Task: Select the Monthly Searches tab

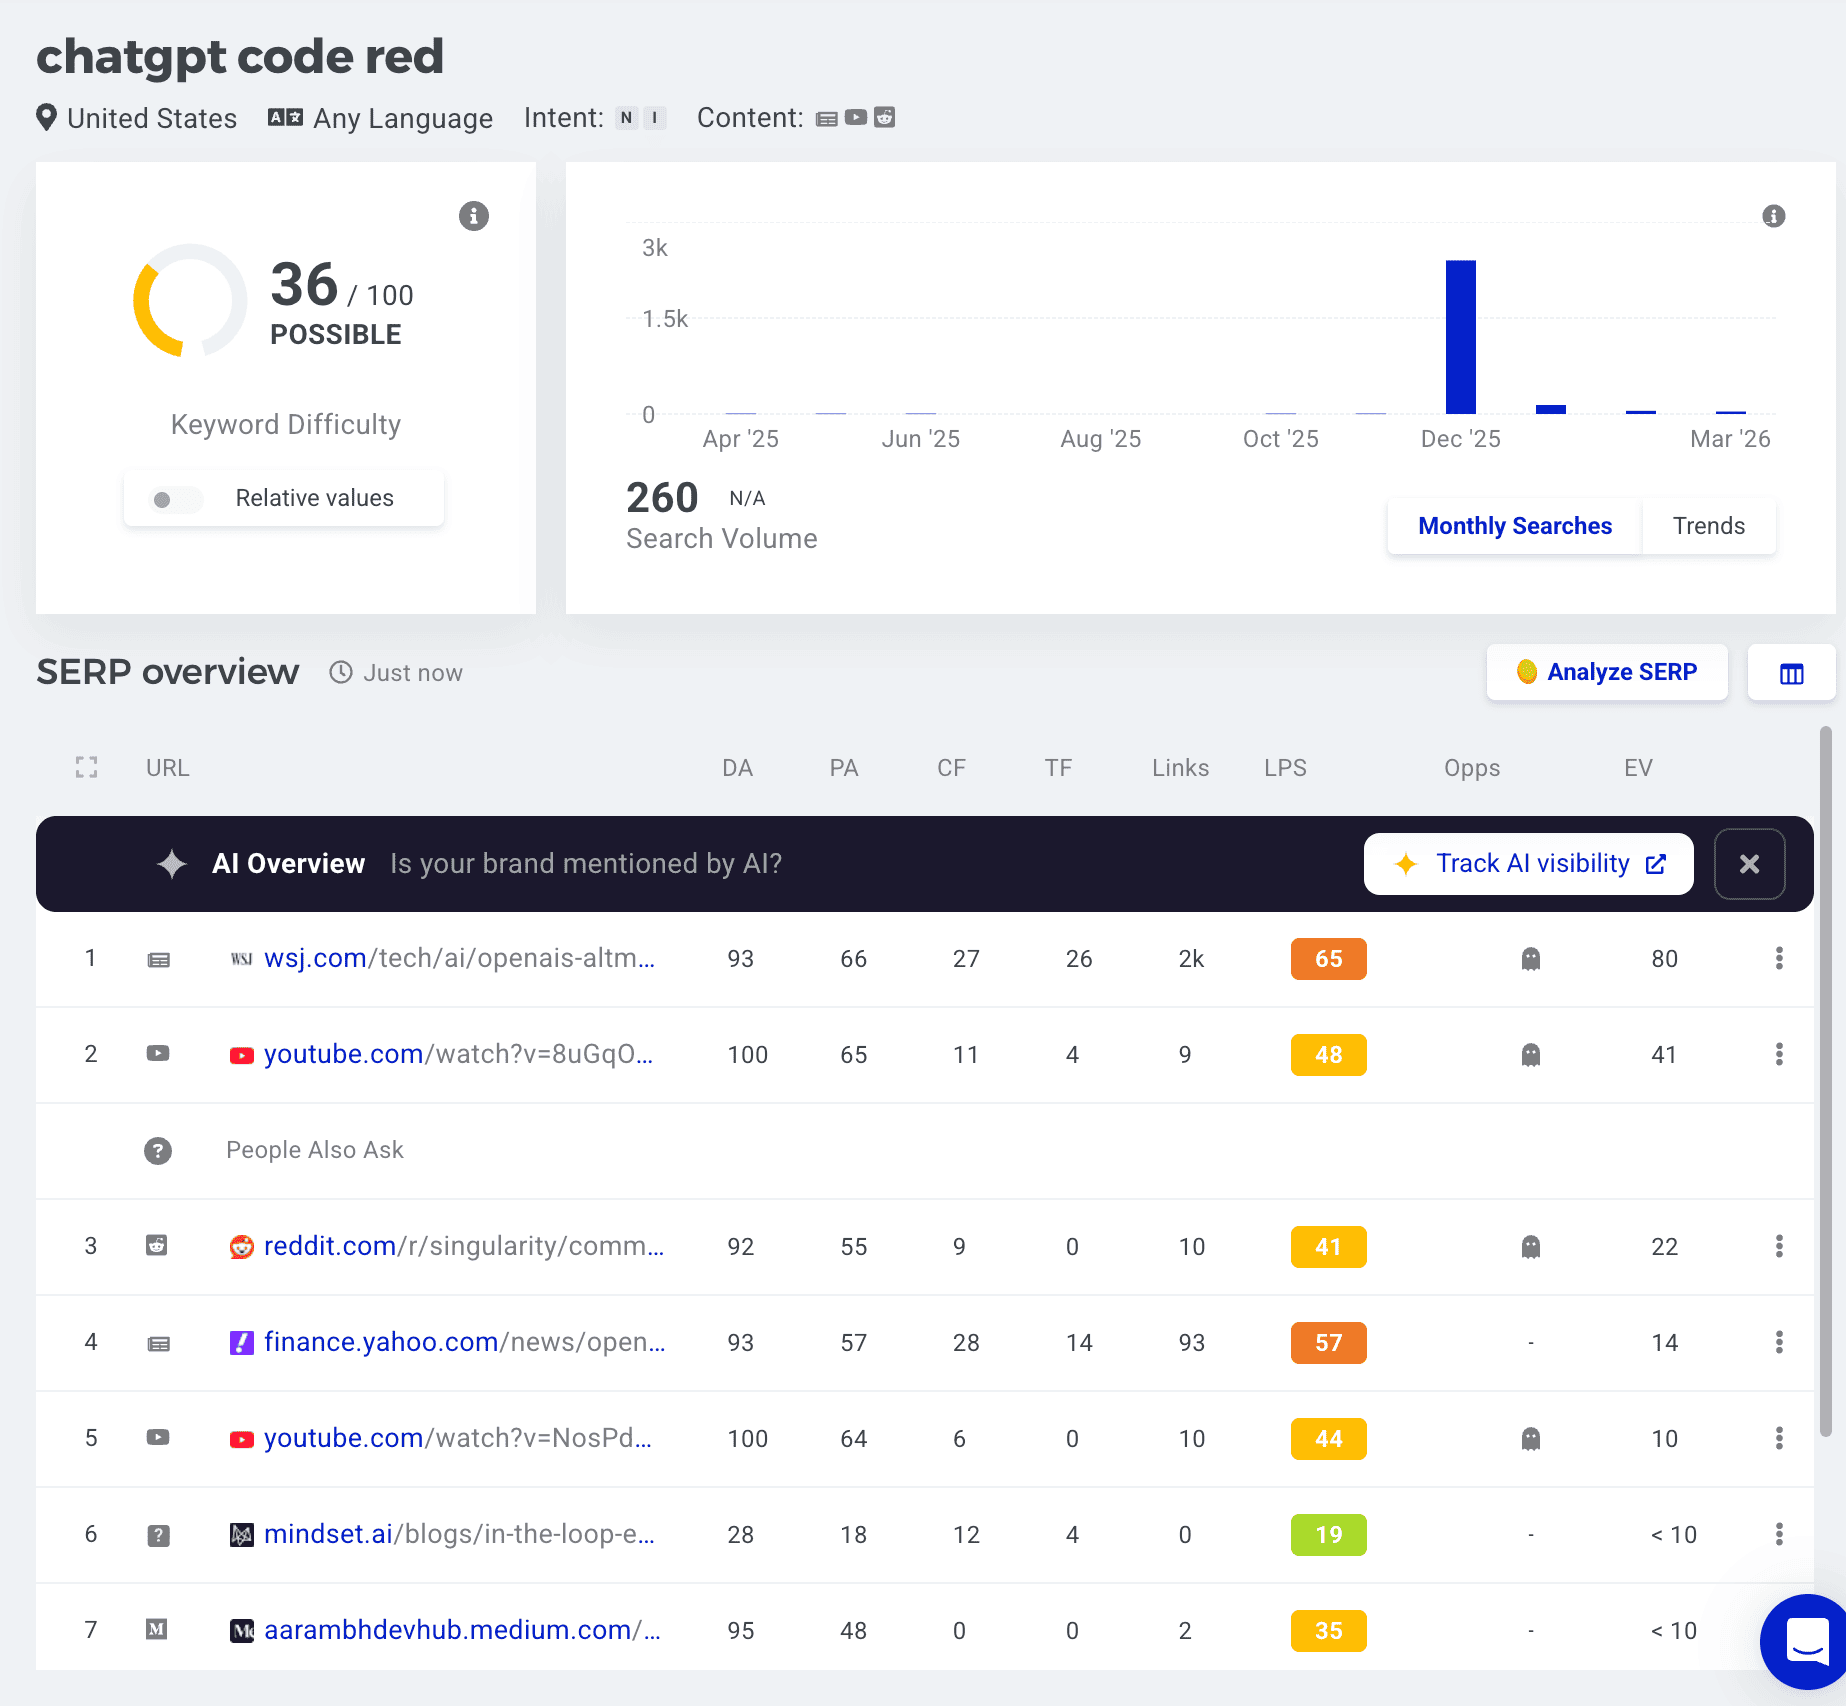Action: pyautogui.click(x=1514, y=526)
